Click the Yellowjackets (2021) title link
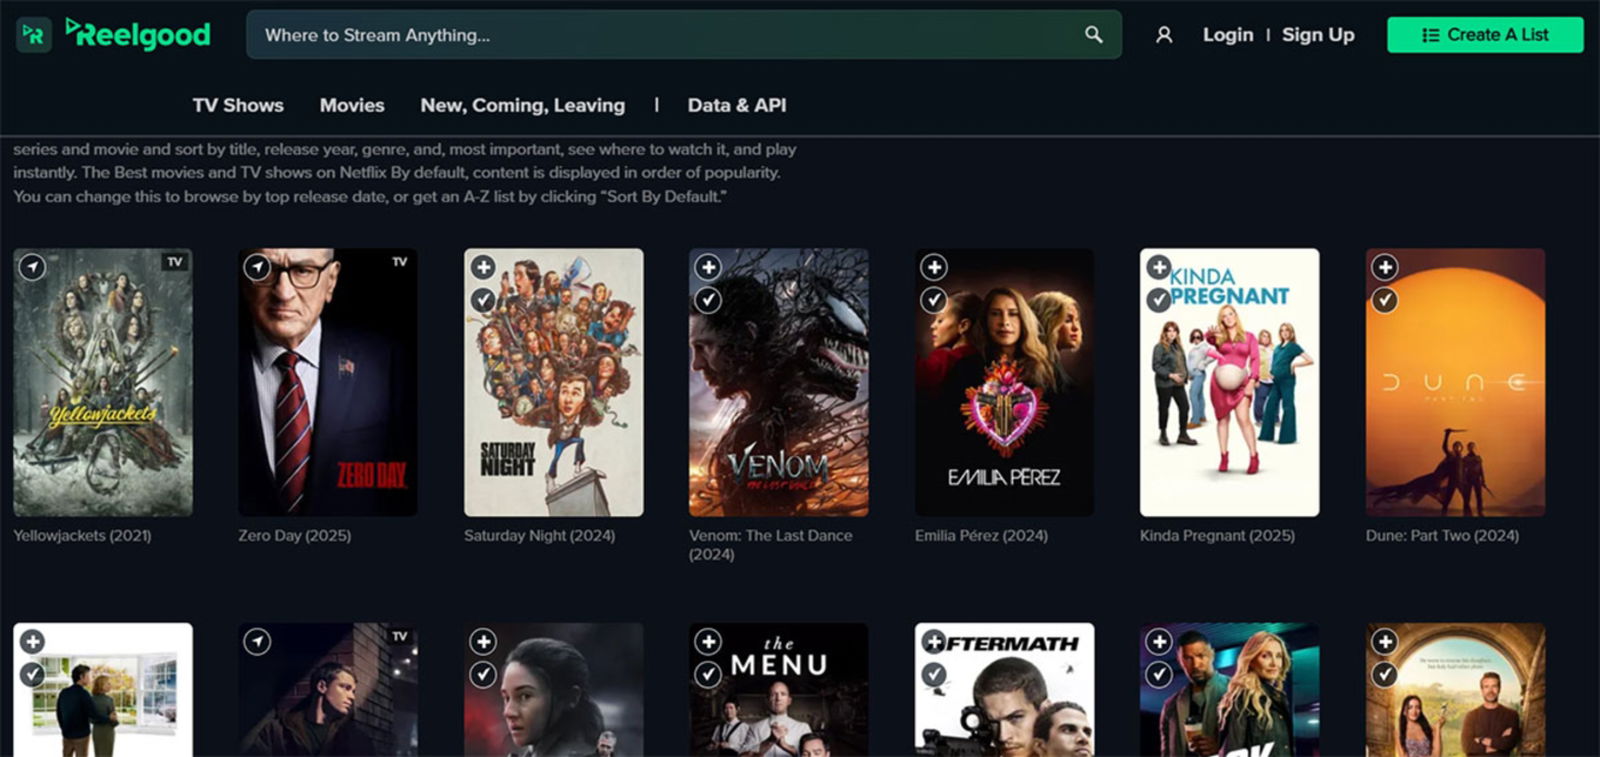The width and height of the screenshot is (1600, 757). (82, 536)
